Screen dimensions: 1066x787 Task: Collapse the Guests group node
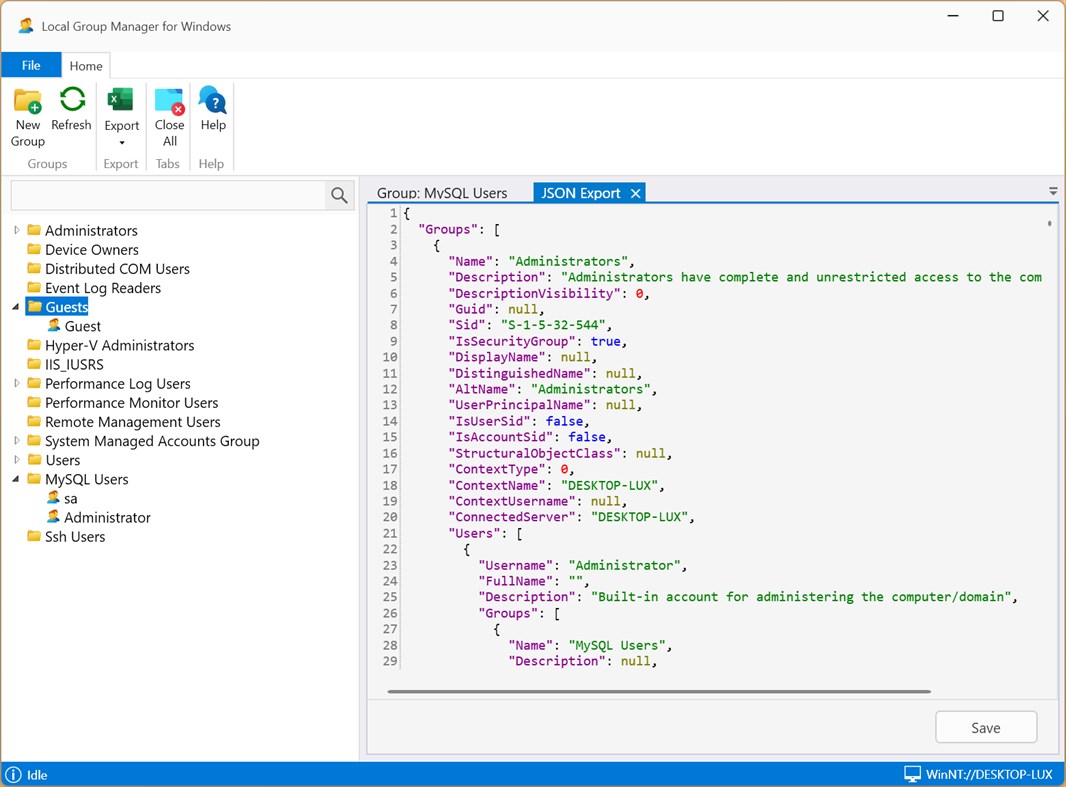(16, 307)
